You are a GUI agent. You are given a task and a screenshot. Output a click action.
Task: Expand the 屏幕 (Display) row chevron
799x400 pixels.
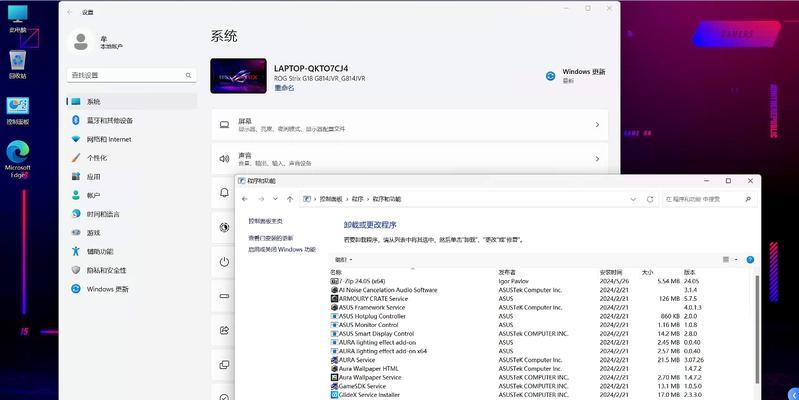click(x=597, y=125)
